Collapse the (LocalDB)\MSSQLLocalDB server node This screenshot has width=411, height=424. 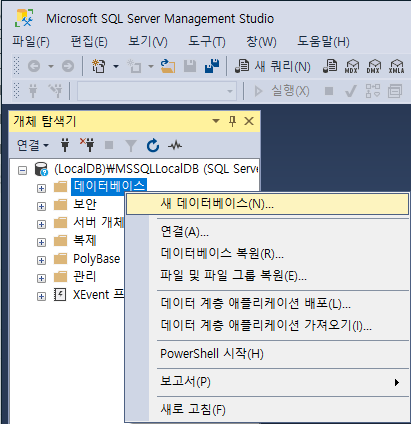coord(22,170)
